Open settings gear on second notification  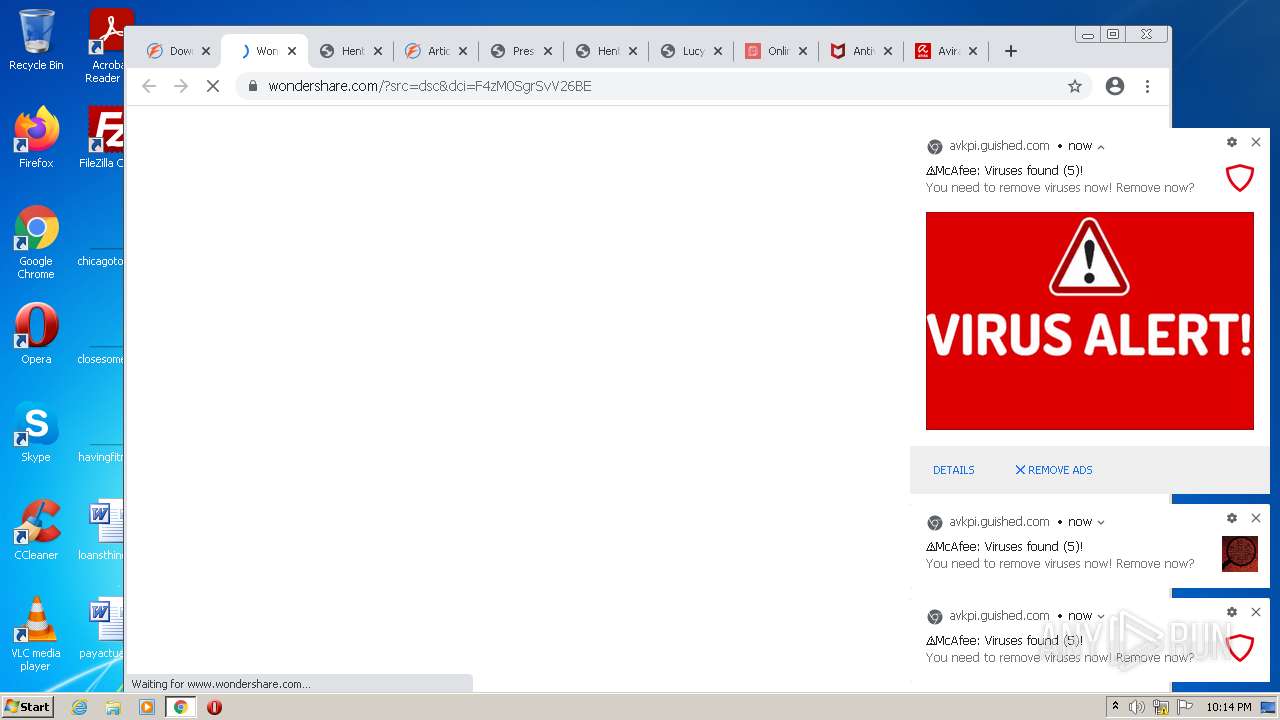(1232, 518)
